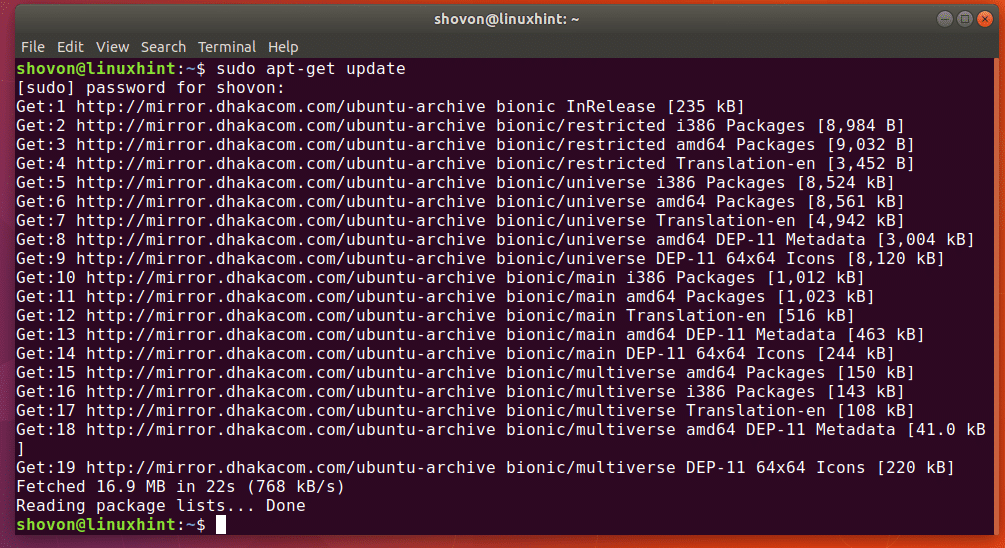Click the Get:10 main i386 Packages line
Viewport: 1005px width, 548px height.
pyautogui.click(x=440, y=278)
